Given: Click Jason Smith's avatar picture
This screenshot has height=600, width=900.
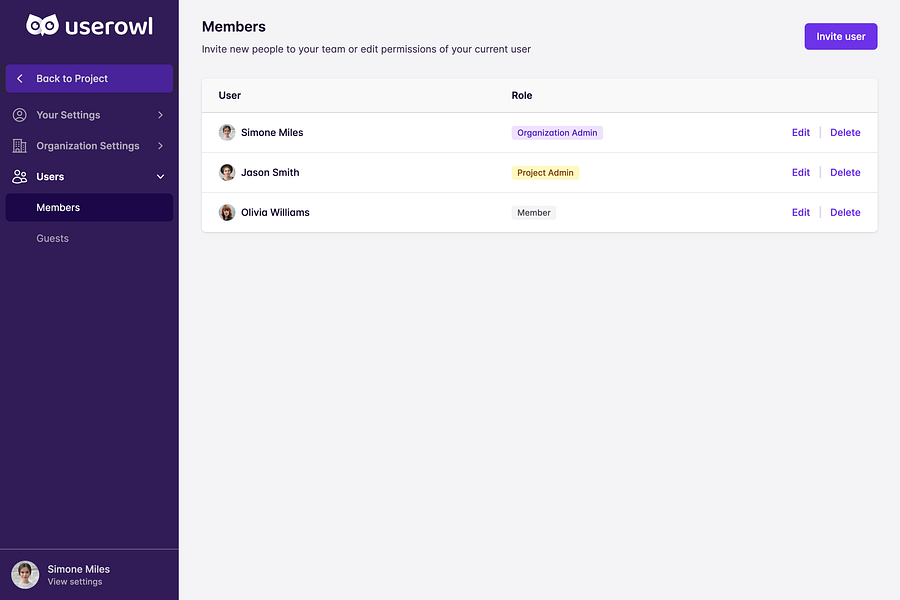Looking at the screenshot, I should click(227, 172).
